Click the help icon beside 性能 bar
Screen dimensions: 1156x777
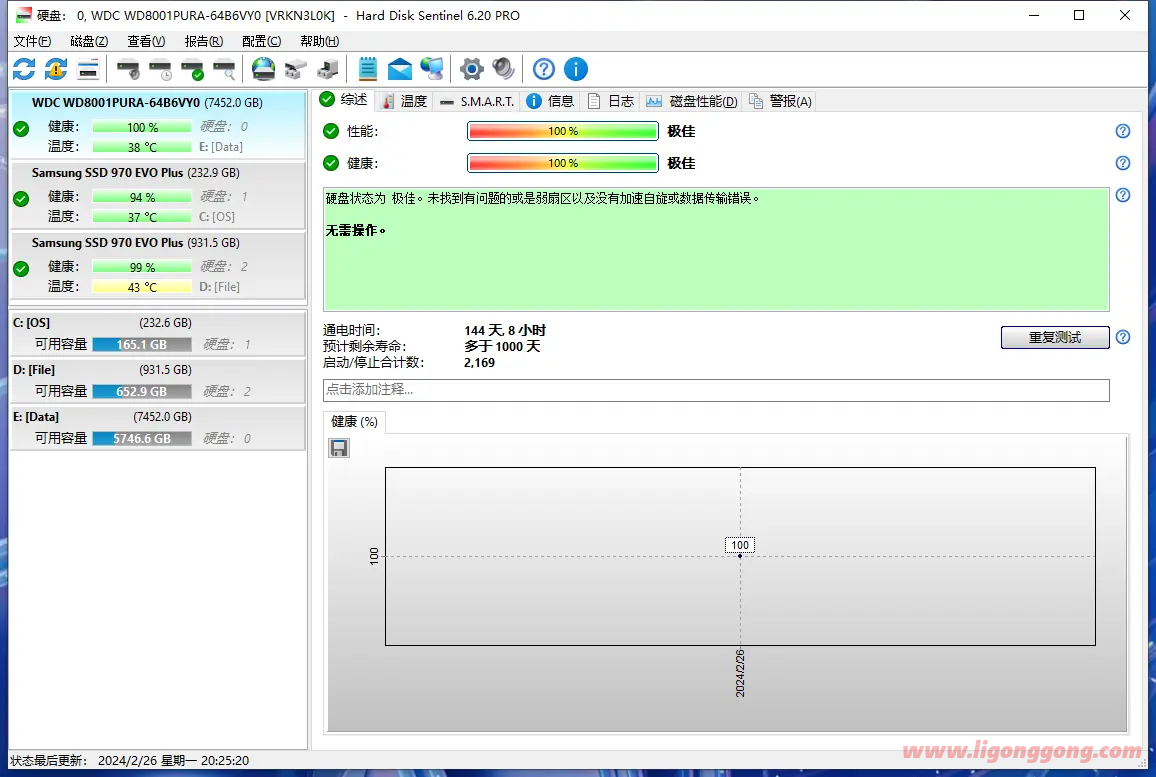[1123, 131]
